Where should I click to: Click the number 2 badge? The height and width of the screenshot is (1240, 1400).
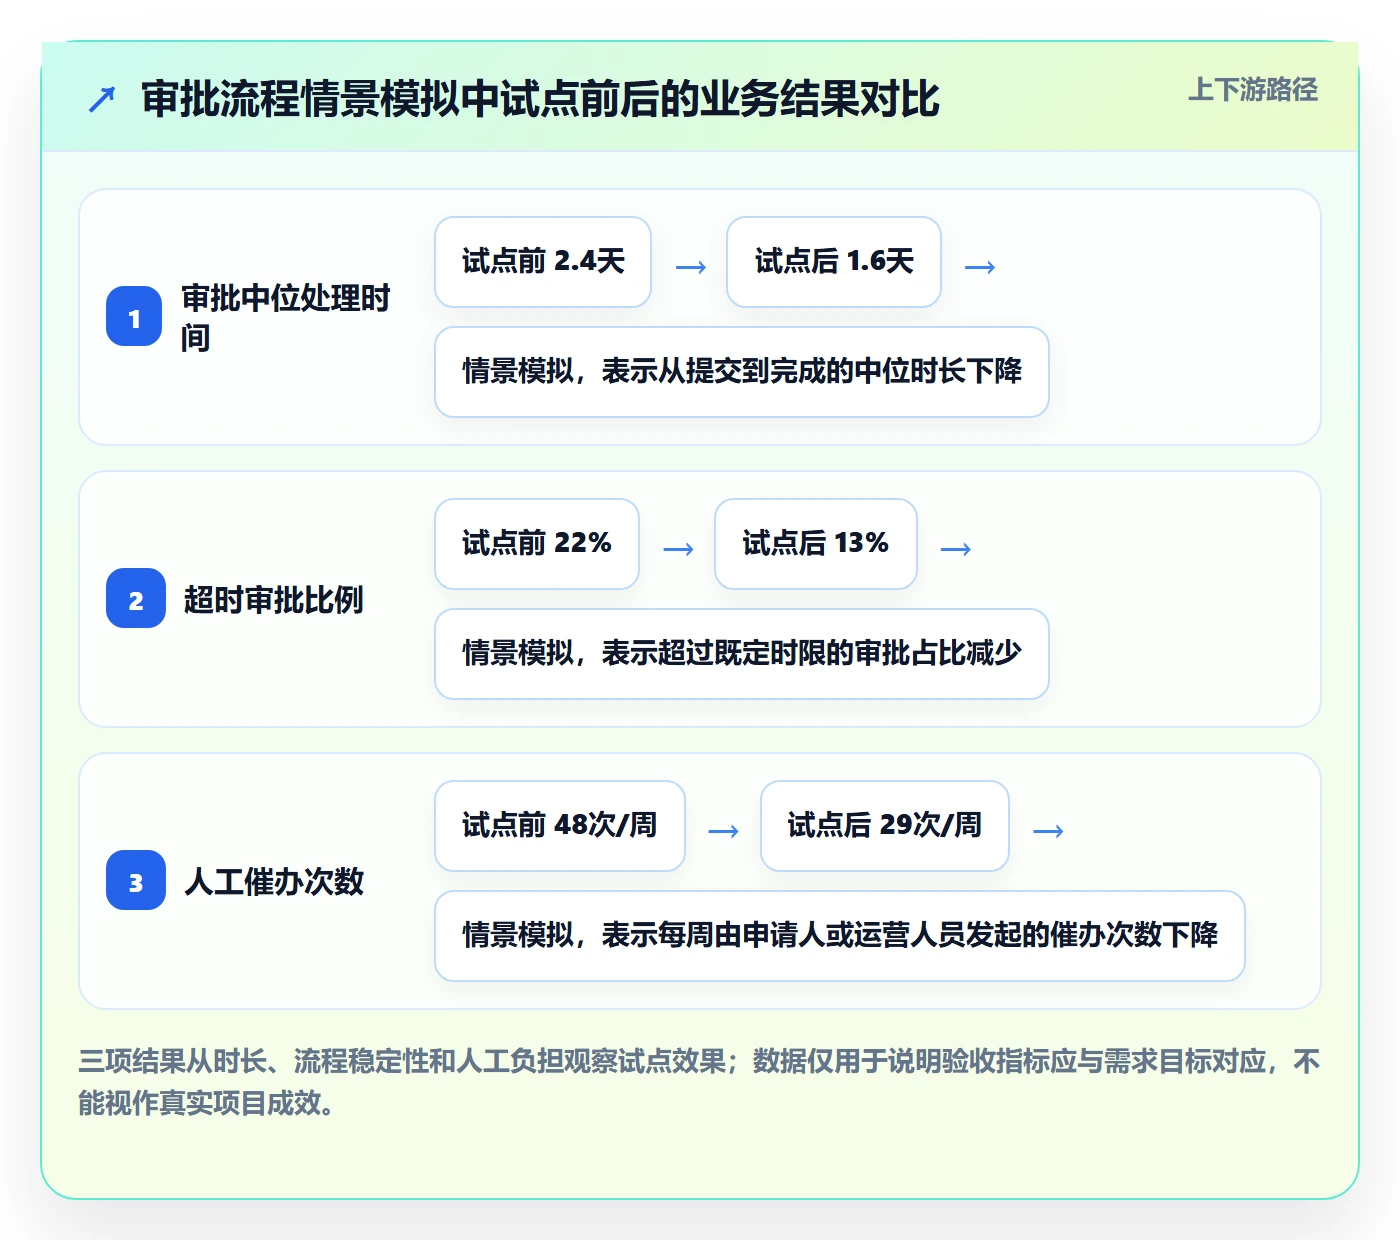136,599
